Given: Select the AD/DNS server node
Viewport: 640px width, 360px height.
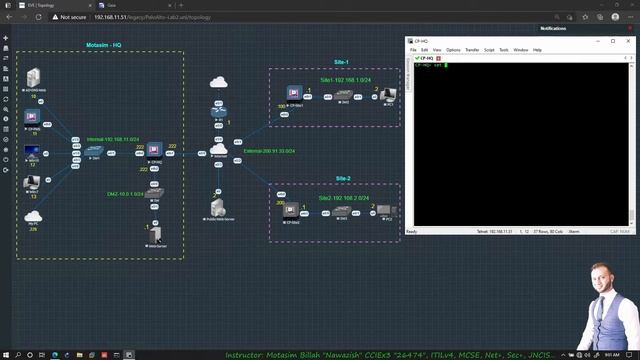Looking at the screenshot, I should point(33,78).
